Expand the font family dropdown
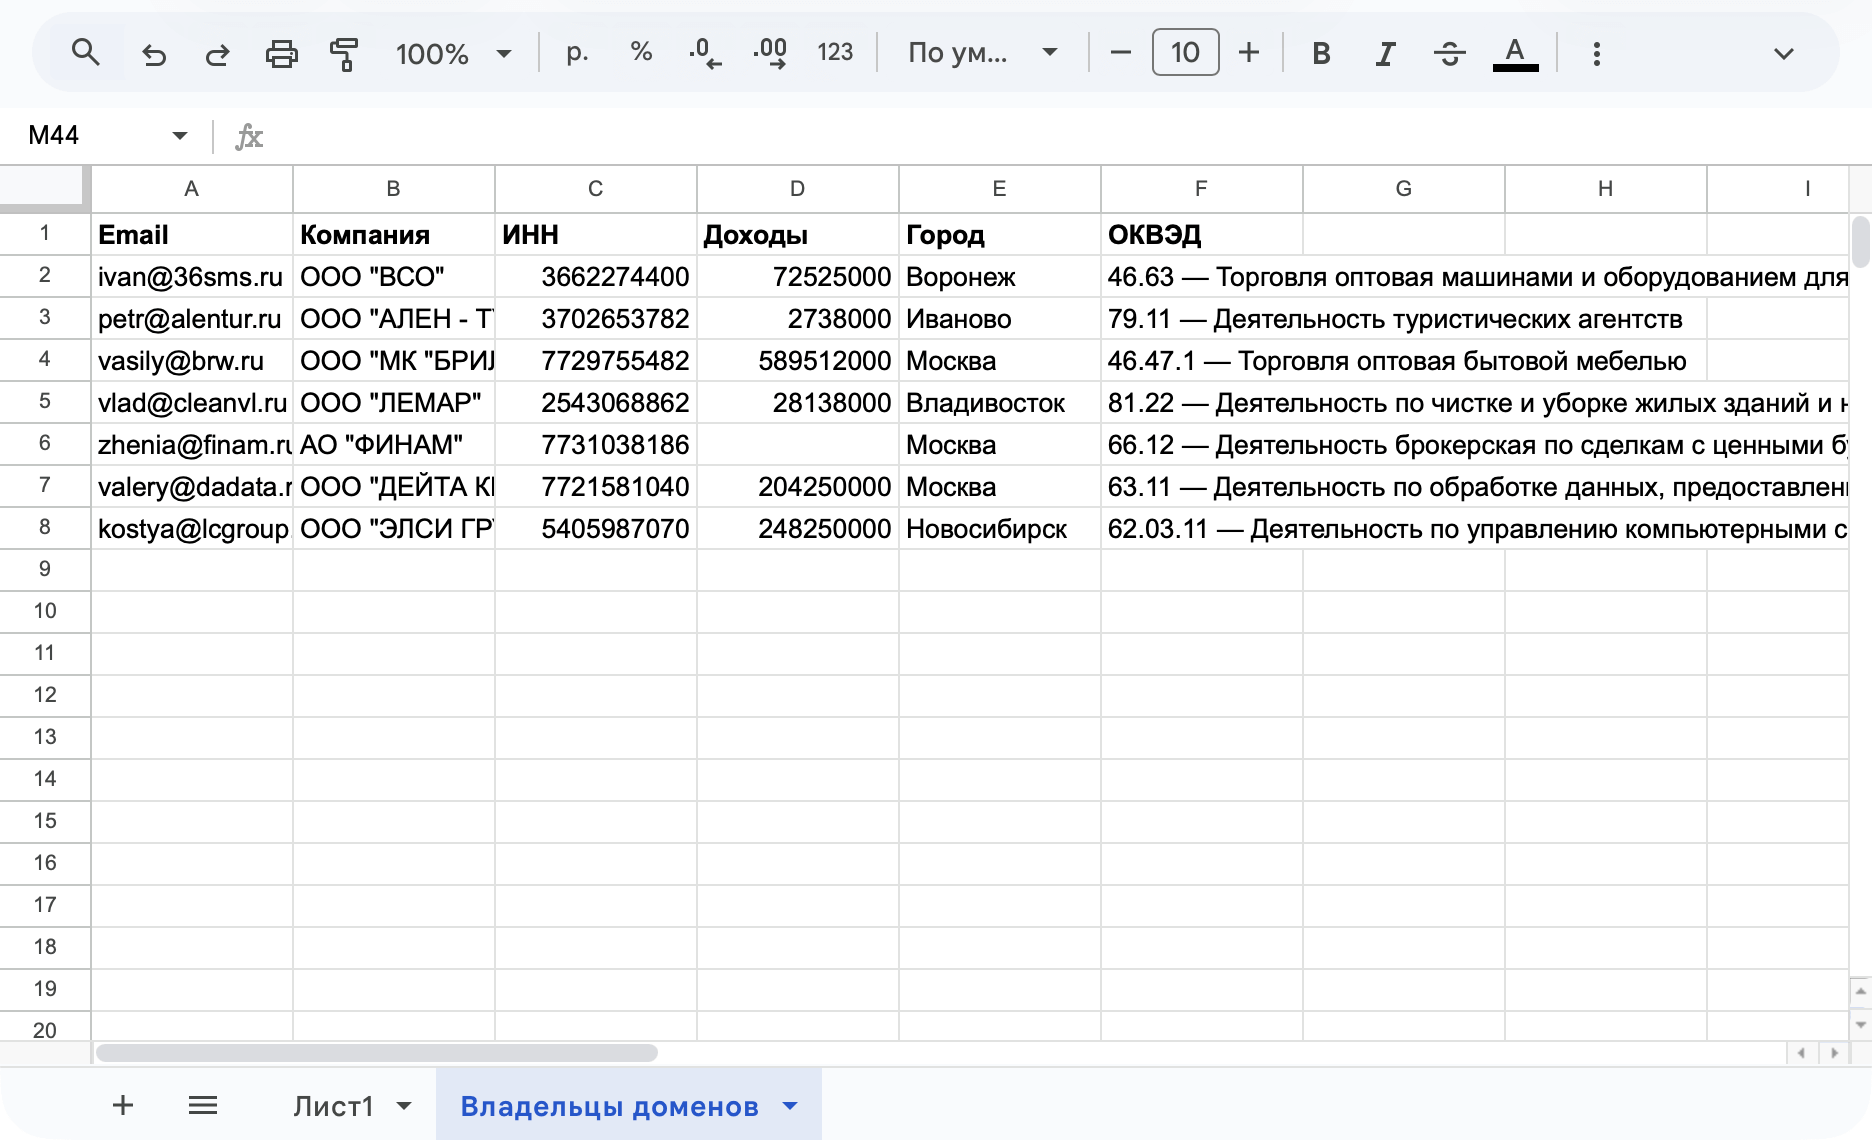Viewport: 1872px width, 1140px height. click(x=982, y=53)
